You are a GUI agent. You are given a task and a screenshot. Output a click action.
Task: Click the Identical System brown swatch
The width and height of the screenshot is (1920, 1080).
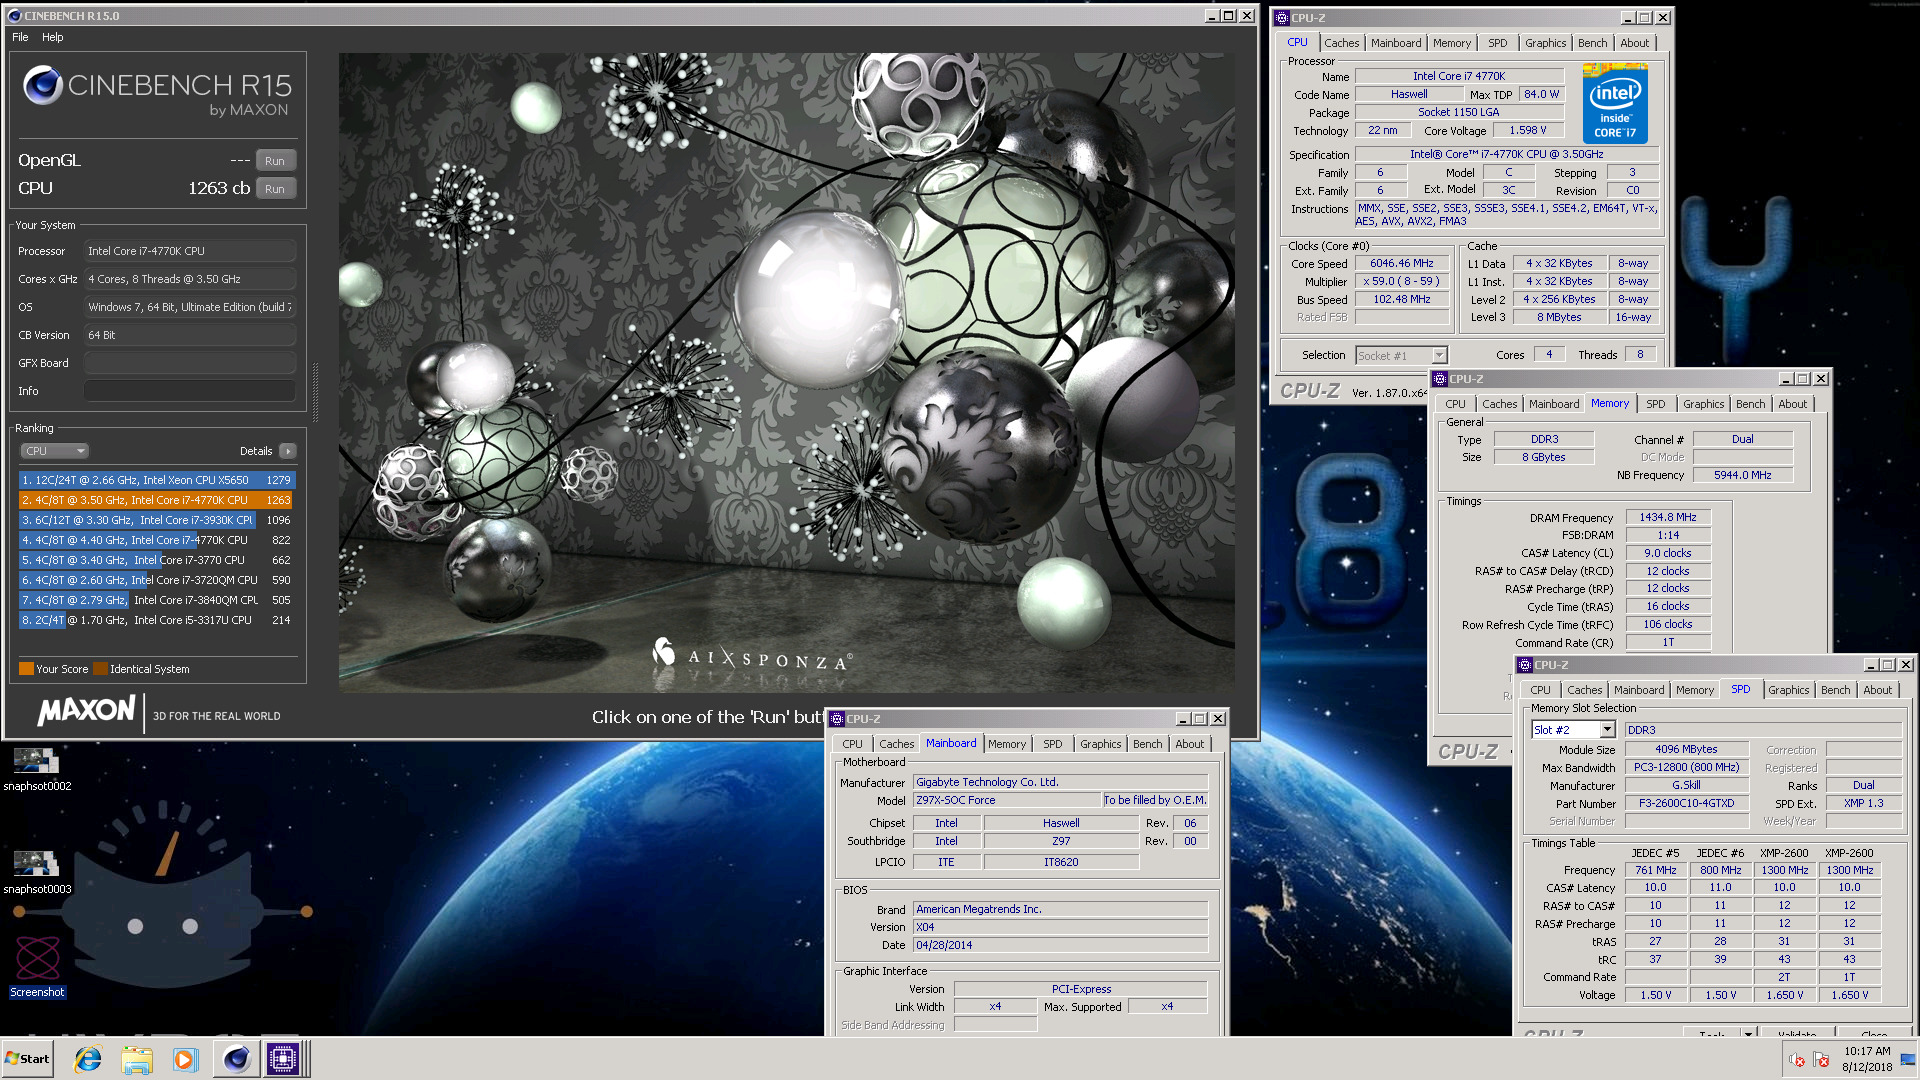pyautogui.click(x=100, y=669)
